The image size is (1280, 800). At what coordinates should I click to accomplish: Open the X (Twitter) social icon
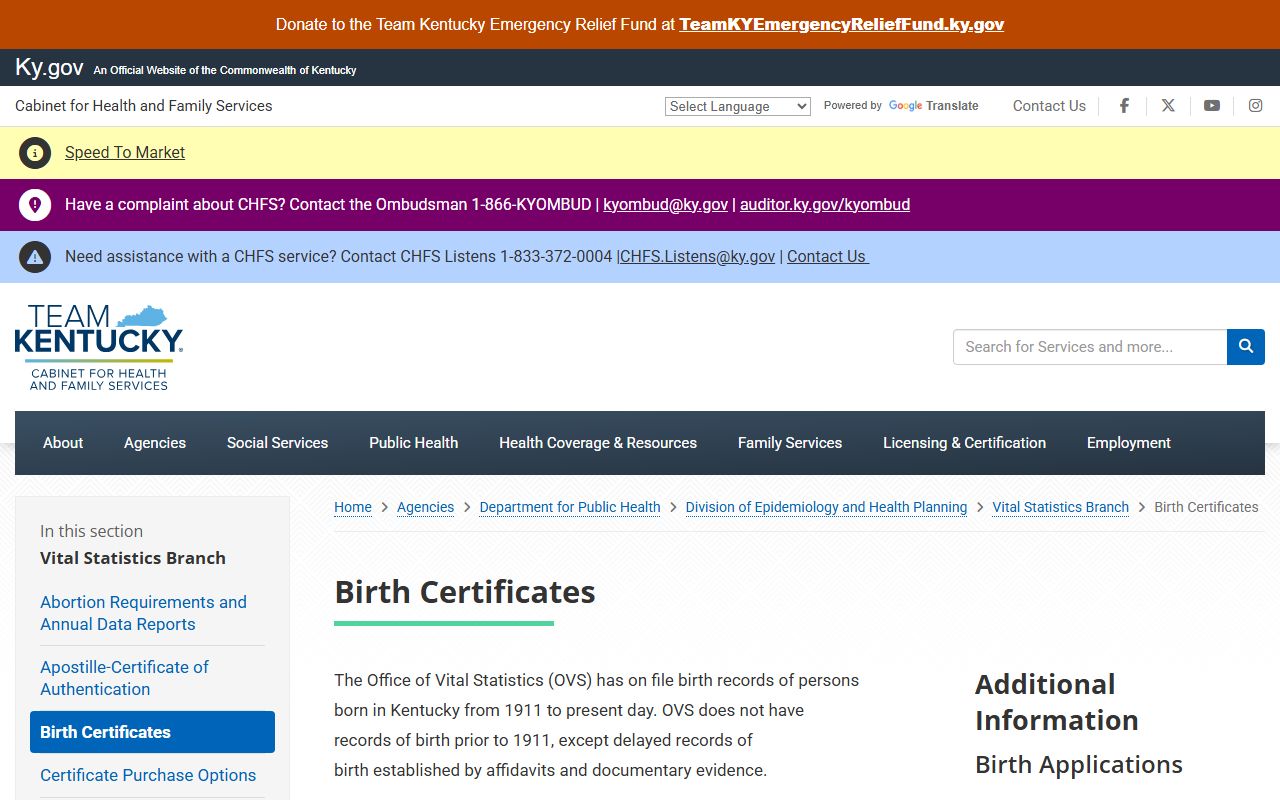tap(1168, 106)
